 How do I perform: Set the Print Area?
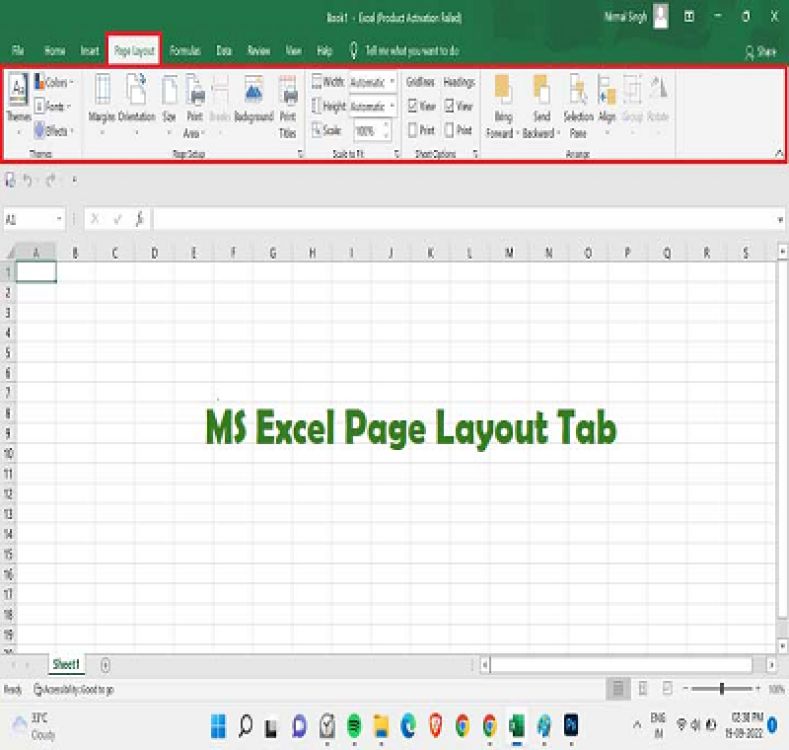[194, 106]
